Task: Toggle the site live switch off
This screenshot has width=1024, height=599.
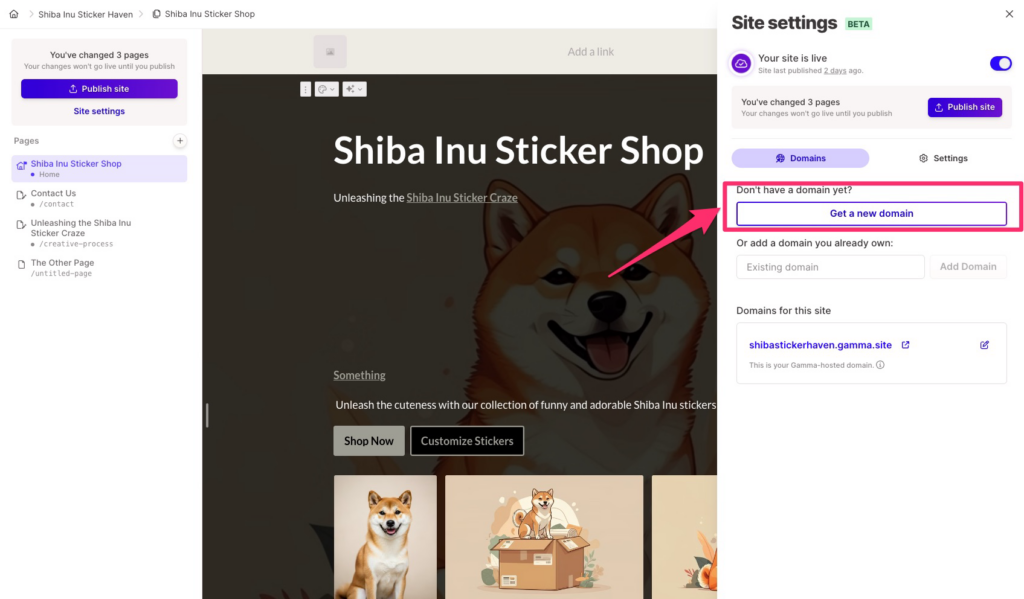Action: coord(1000,63)
